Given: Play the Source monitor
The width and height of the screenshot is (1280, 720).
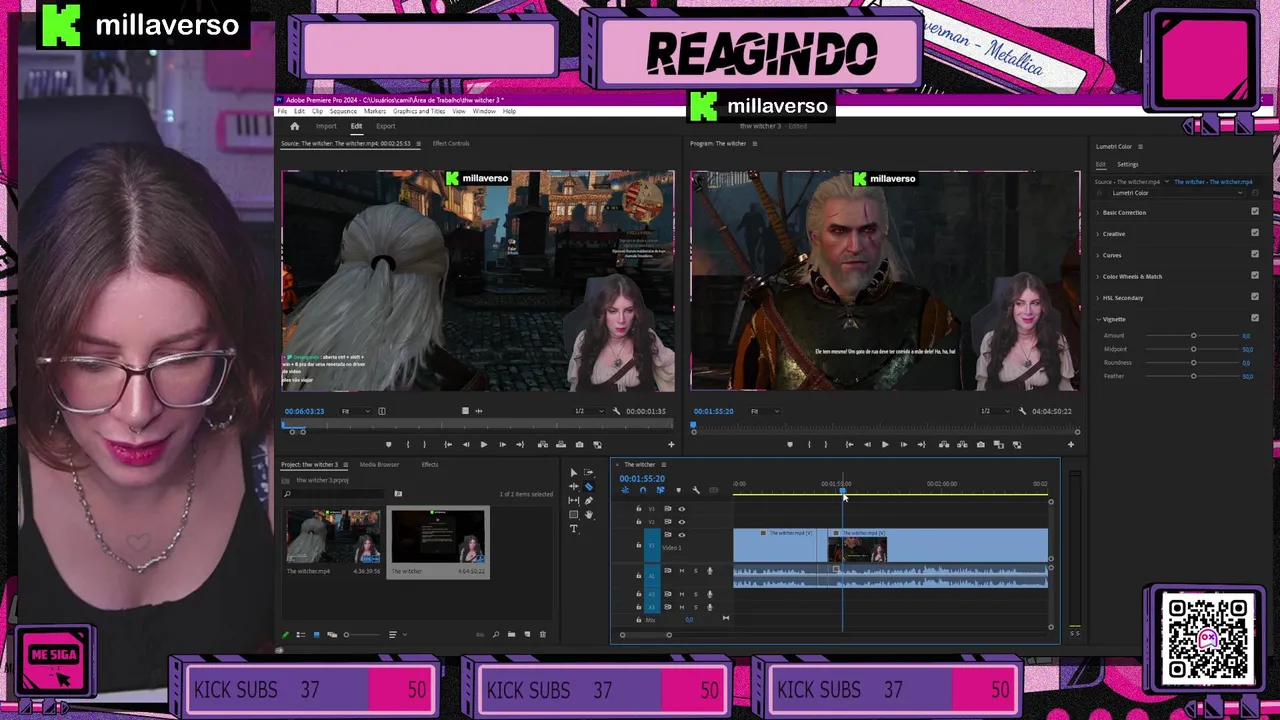Looking at the screenshot, I should pos(484,444).
